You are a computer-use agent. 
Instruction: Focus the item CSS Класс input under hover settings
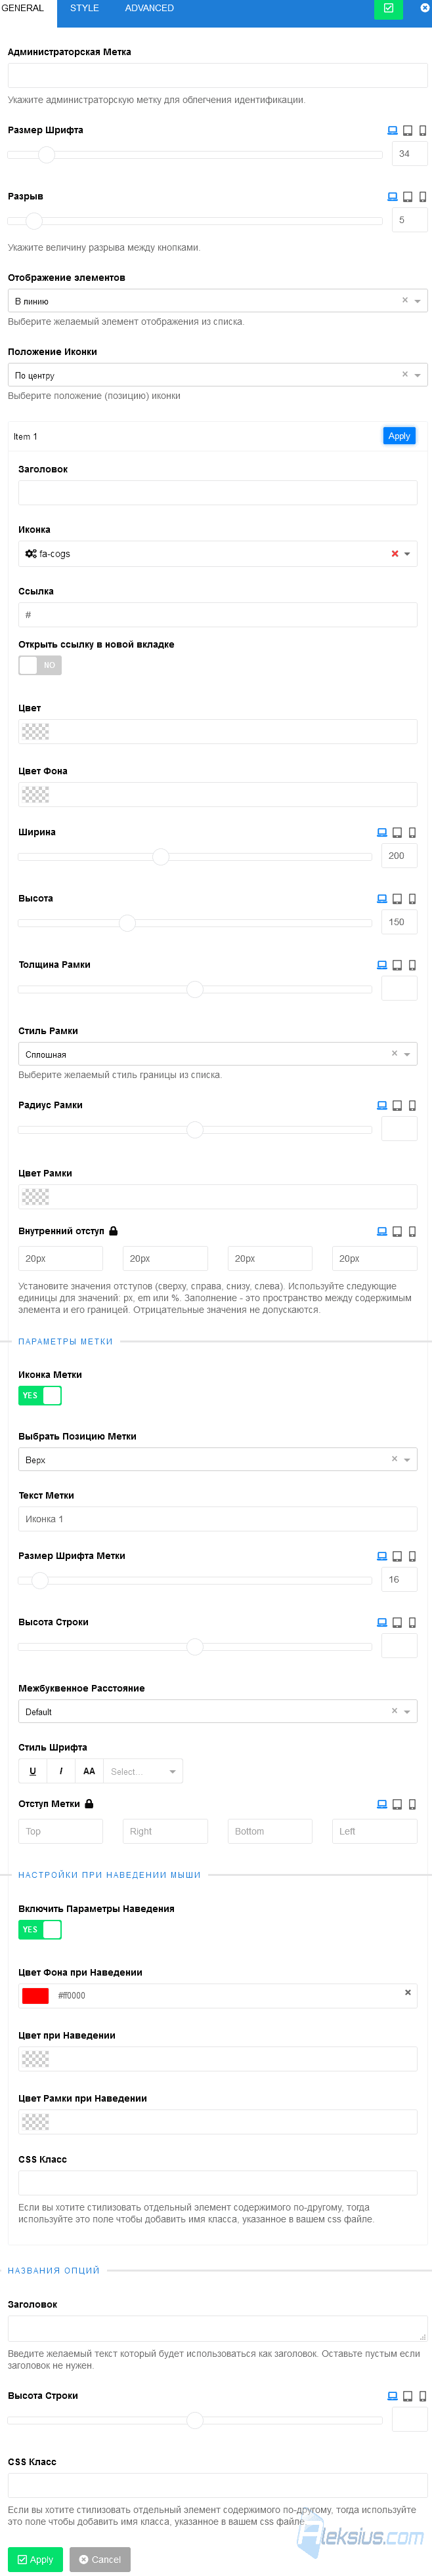[217, 2182]
